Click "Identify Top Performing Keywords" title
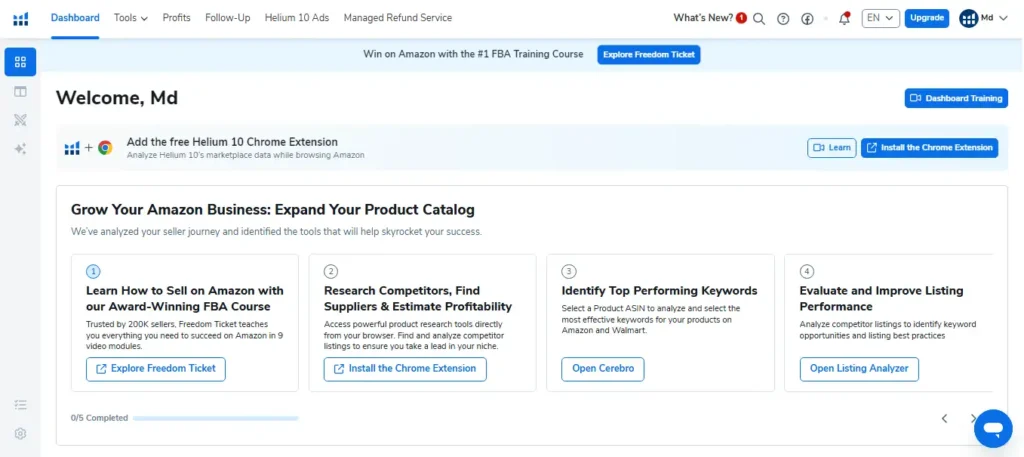1024x457 pixels. click(660, 291)
